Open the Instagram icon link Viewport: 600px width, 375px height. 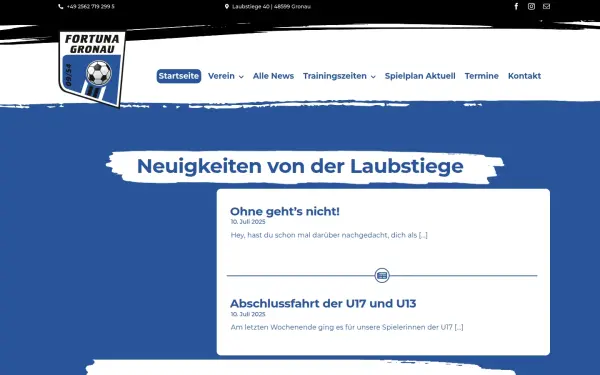pyautogui.click(x=531, y=7)
